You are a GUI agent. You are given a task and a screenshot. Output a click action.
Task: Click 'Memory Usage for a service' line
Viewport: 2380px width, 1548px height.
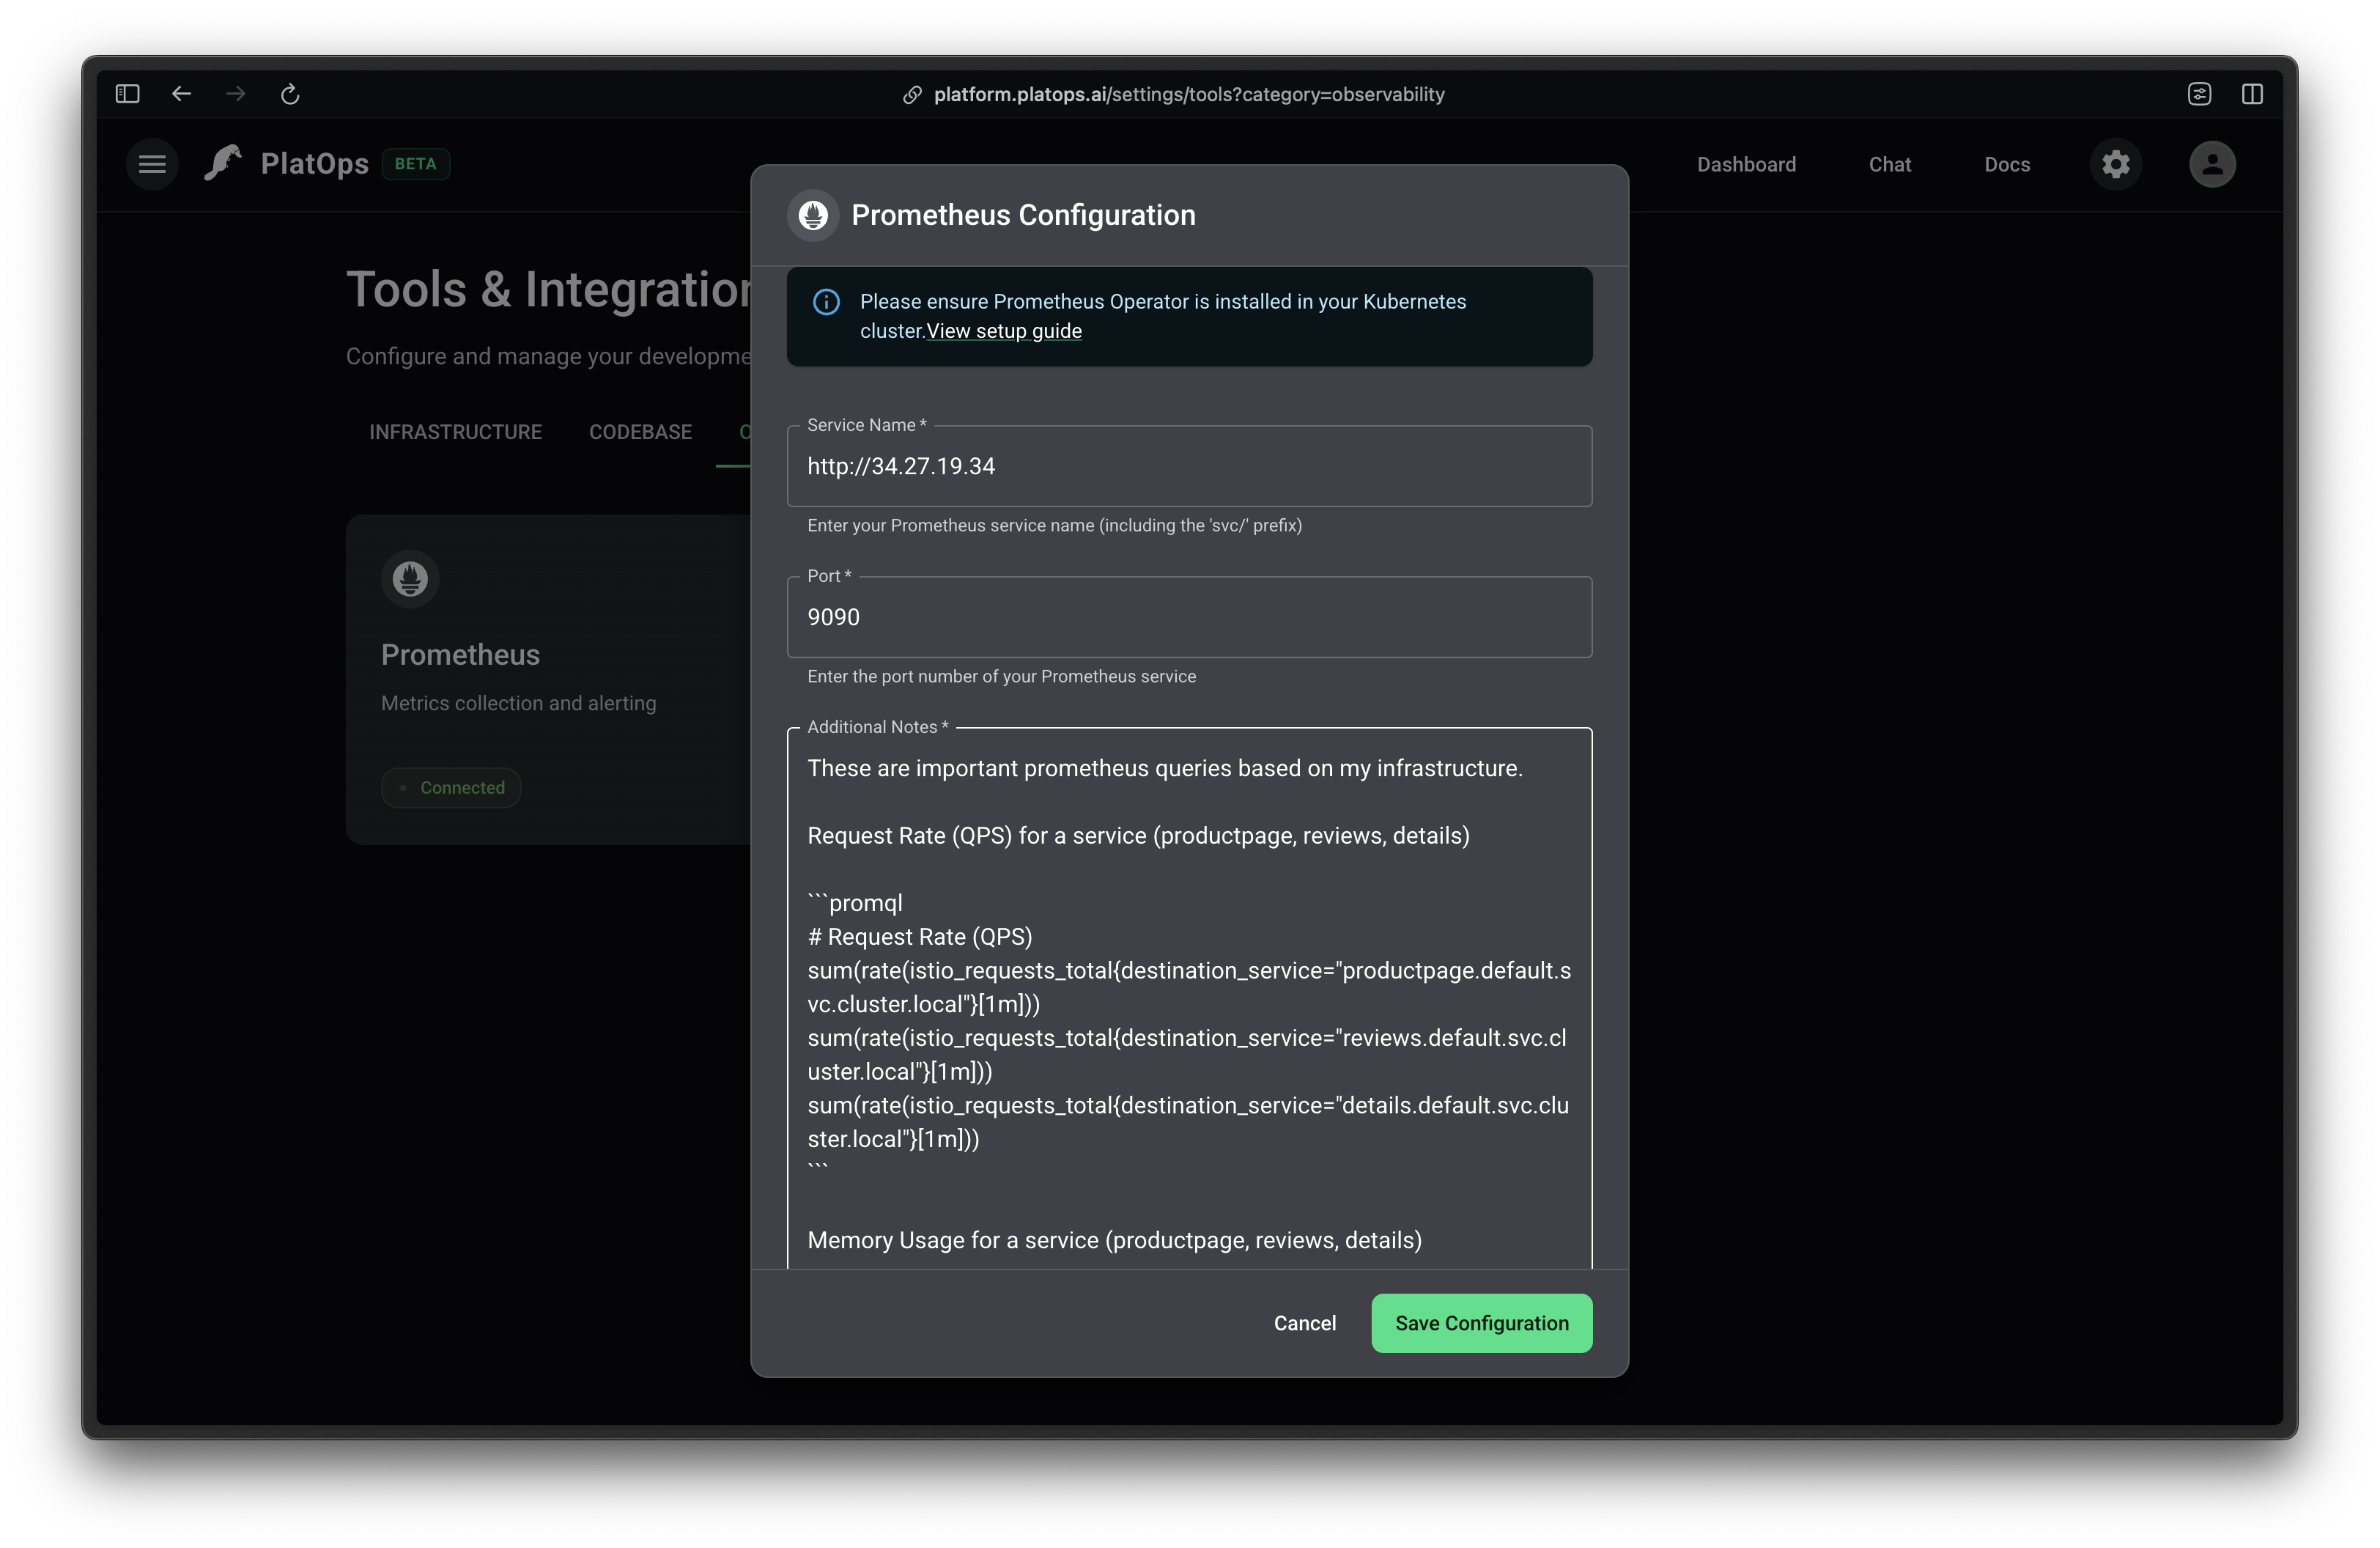click(1114, 1240)
